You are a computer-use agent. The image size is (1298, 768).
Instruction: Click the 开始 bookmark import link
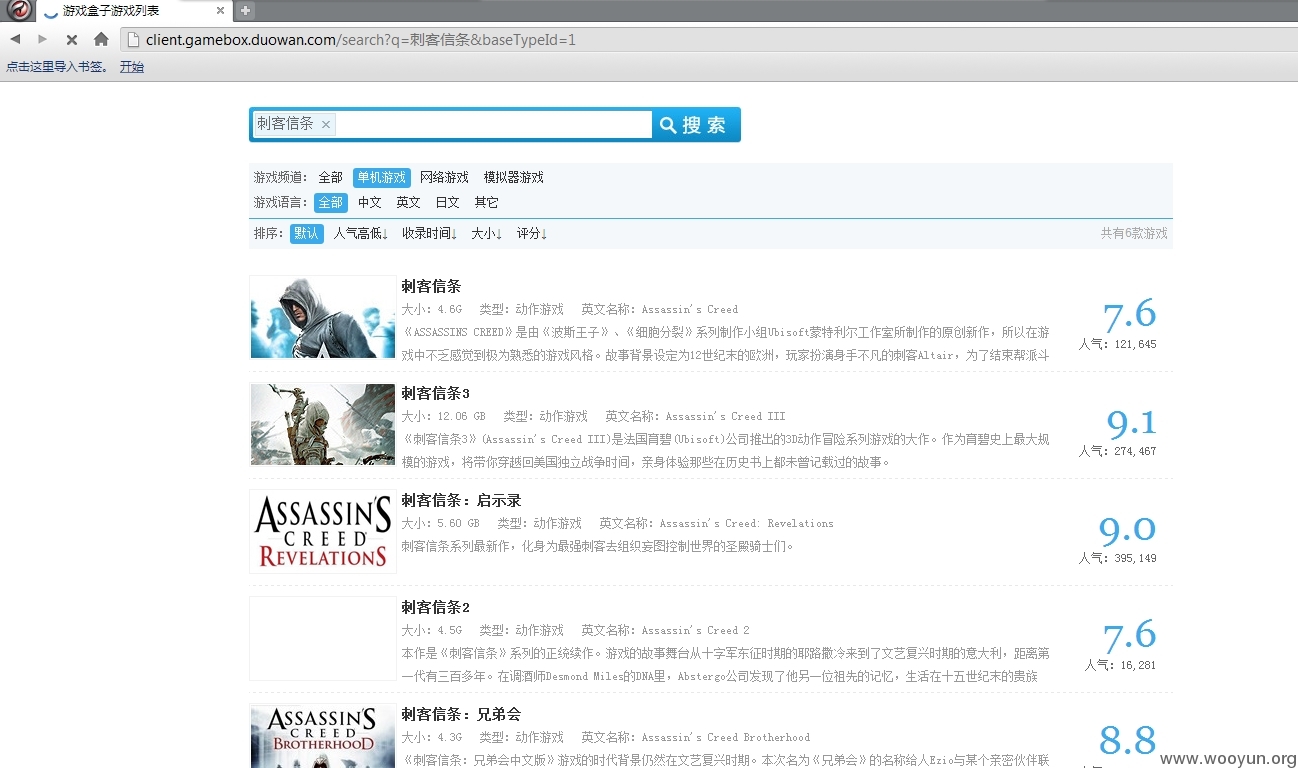click(x=132, y=67)
